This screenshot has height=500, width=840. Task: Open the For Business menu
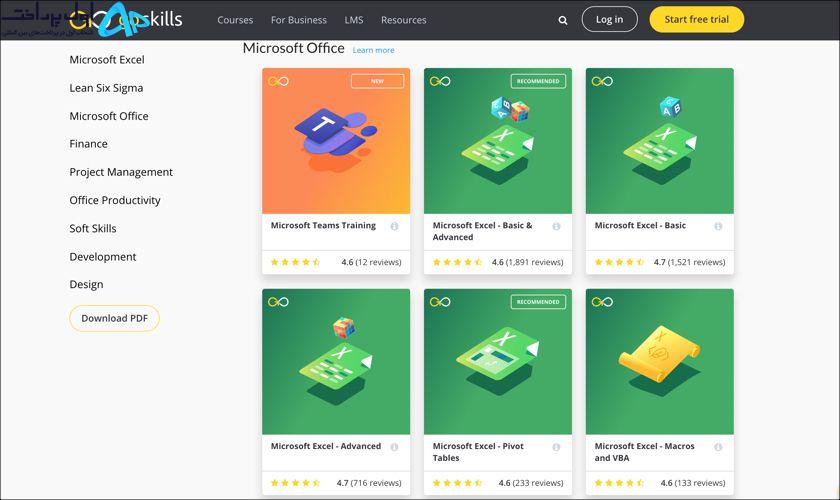pos(299,20)
